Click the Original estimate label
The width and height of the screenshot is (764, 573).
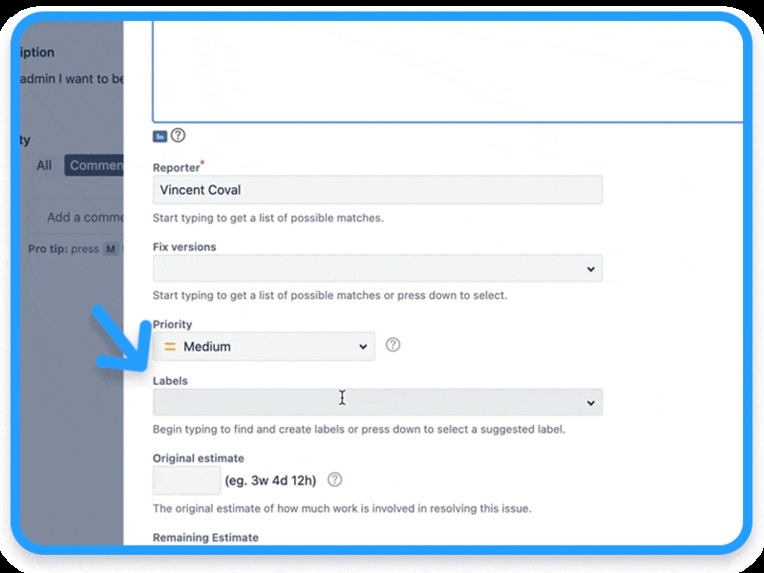198,458
